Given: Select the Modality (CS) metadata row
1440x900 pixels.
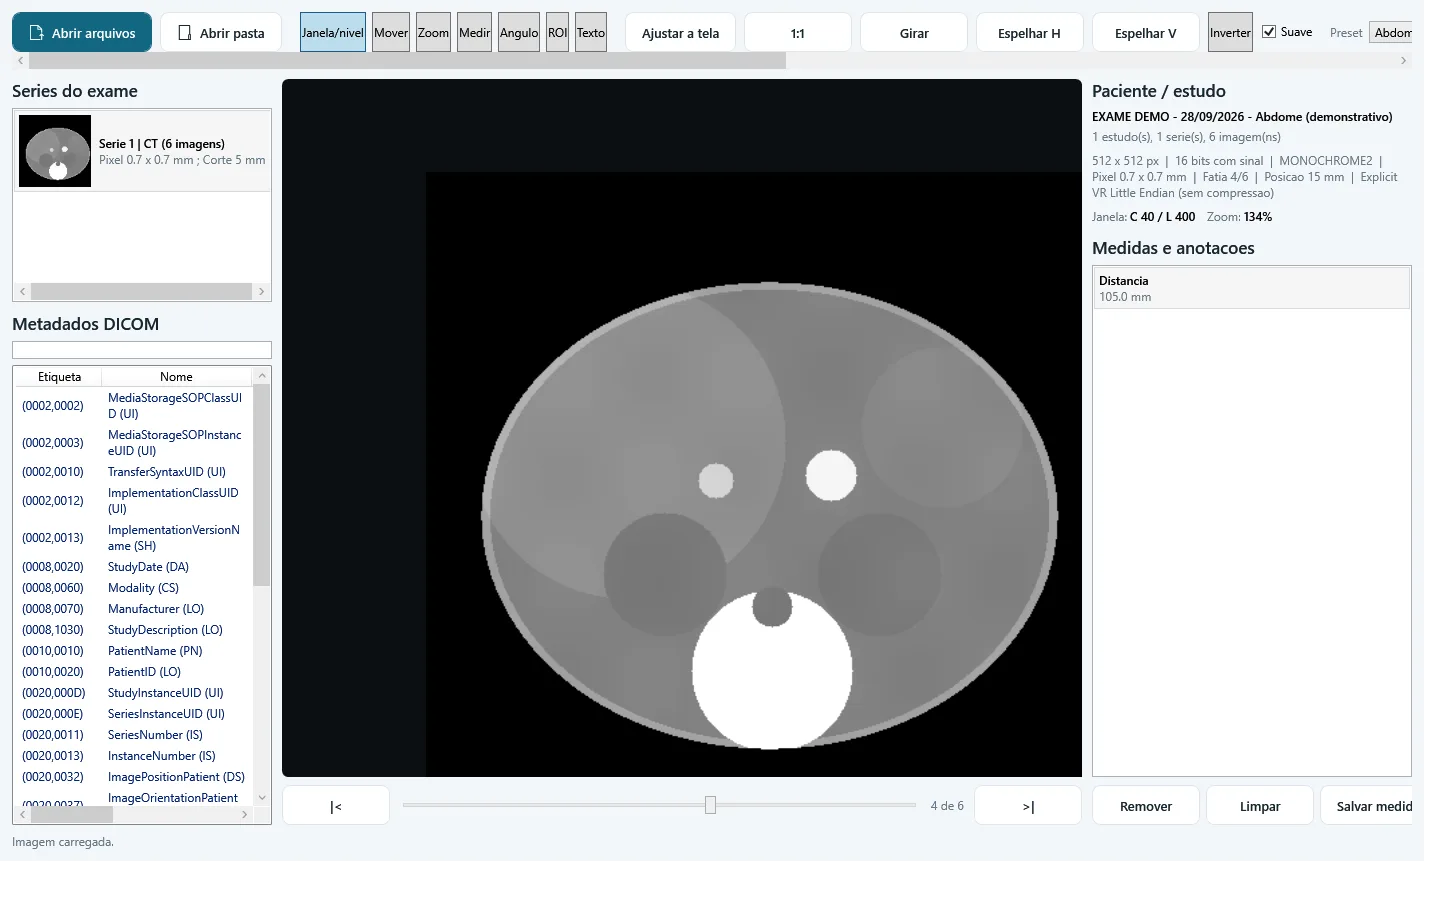Looking at the screenshot, I should (133, 588).
